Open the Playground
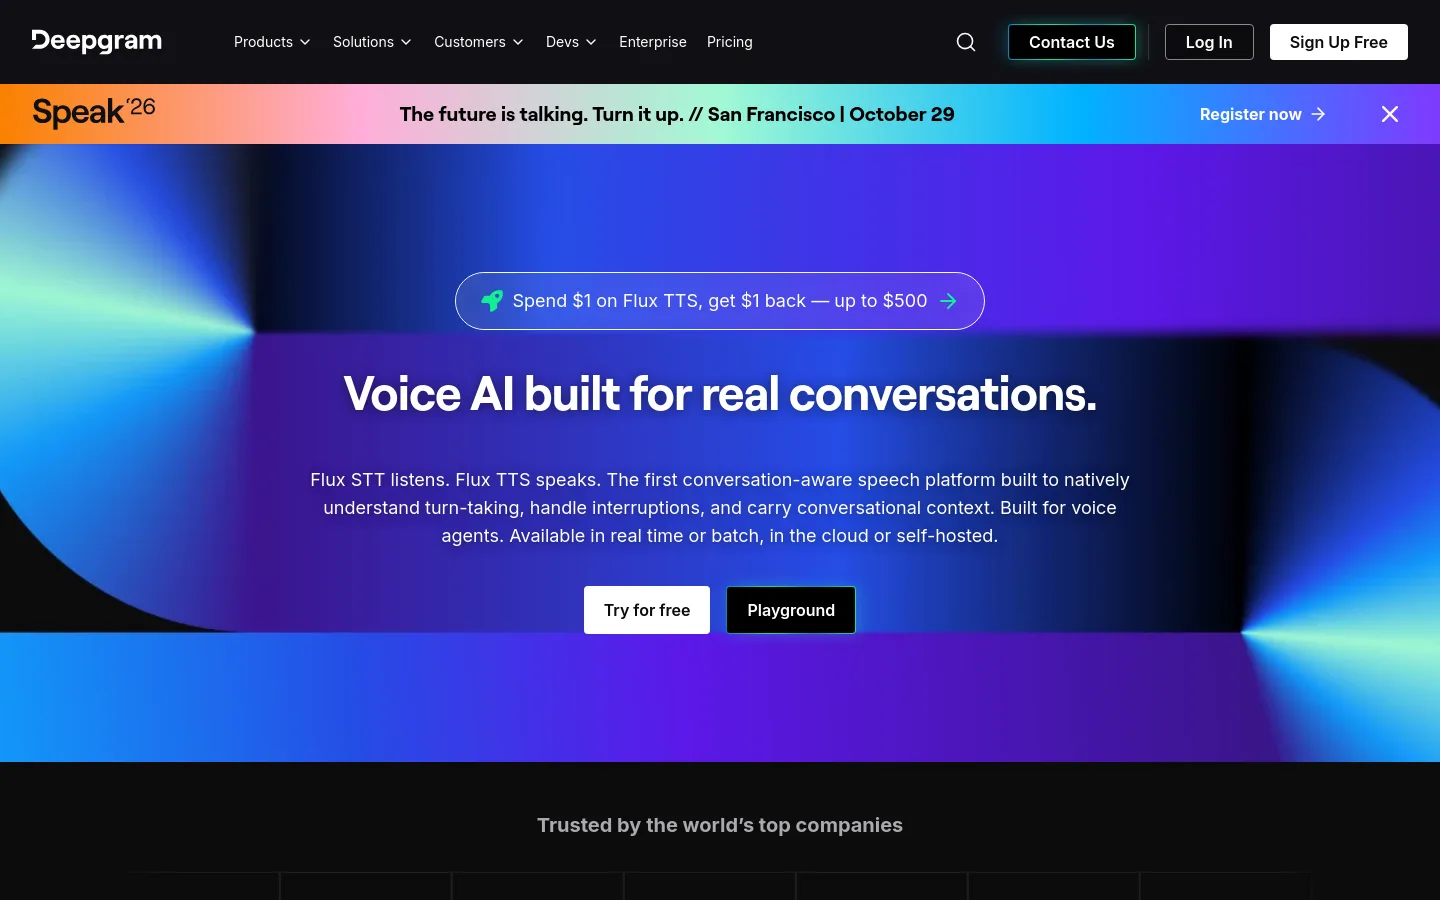Screen dimensions: 1440x900 pyautogui.click(x=791, y=610)
